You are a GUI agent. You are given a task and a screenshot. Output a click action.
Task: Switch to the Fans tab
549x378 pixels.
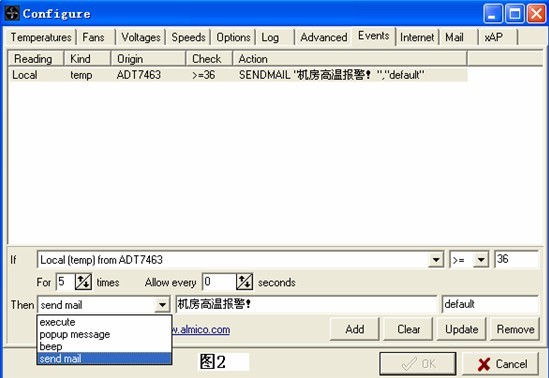[x=93, y=37]
